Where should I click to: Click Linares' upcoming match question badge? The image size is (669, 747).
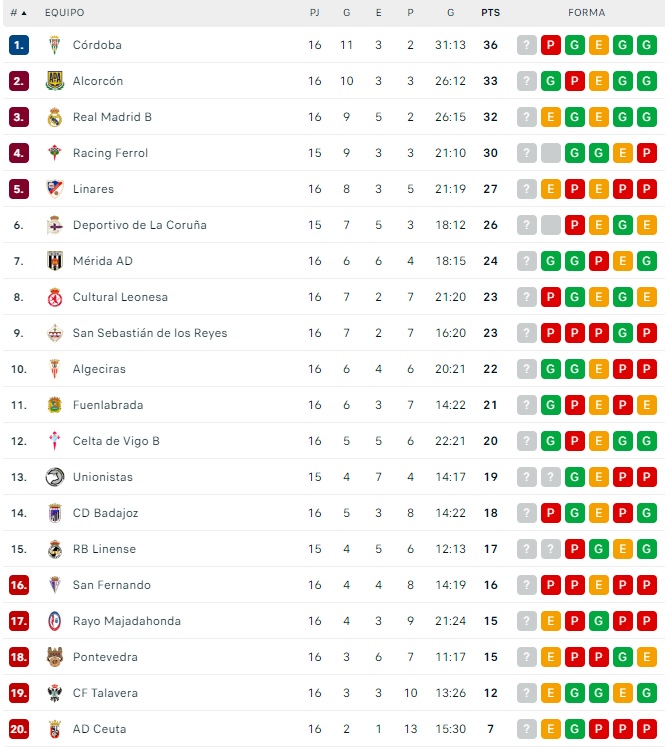tap(527, 189)
